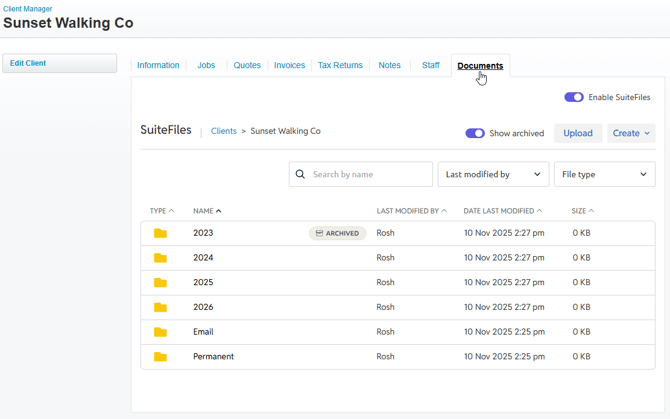This screenshot has height=419, width=670.
Task: Click the Edit Client button
Action: [x=59, y=63]
